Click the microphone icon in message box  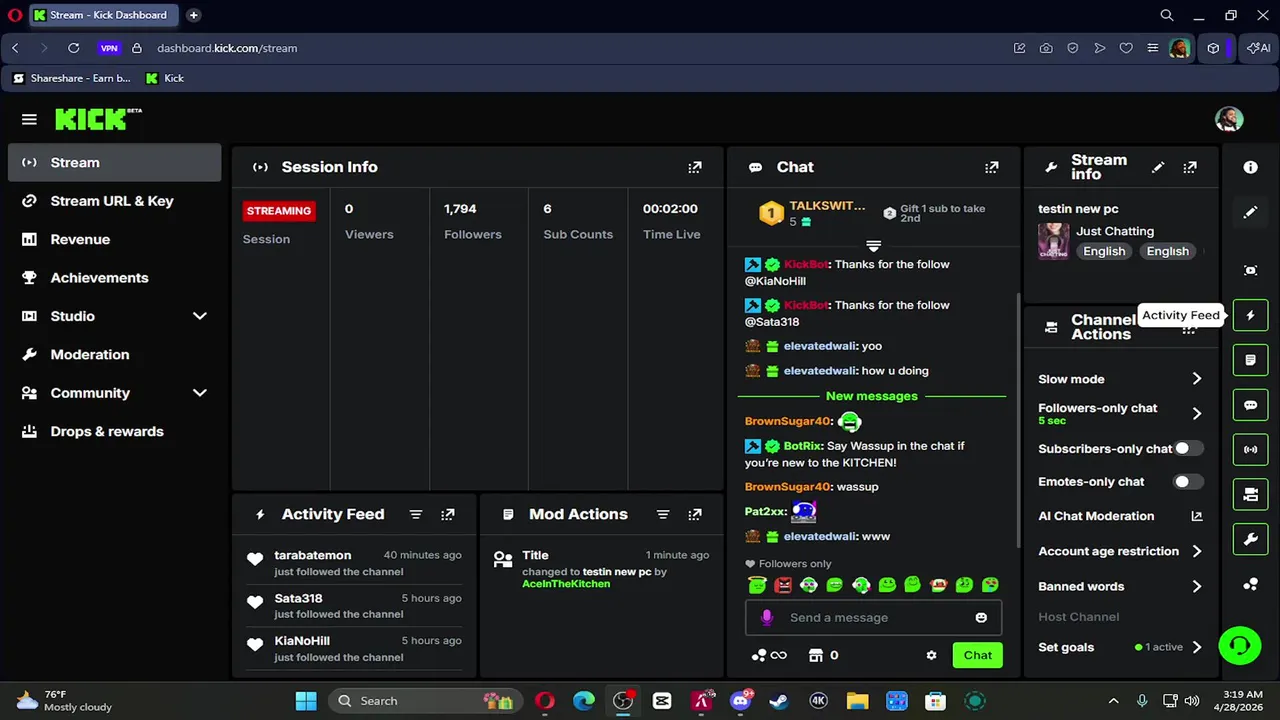pos(767,618)
